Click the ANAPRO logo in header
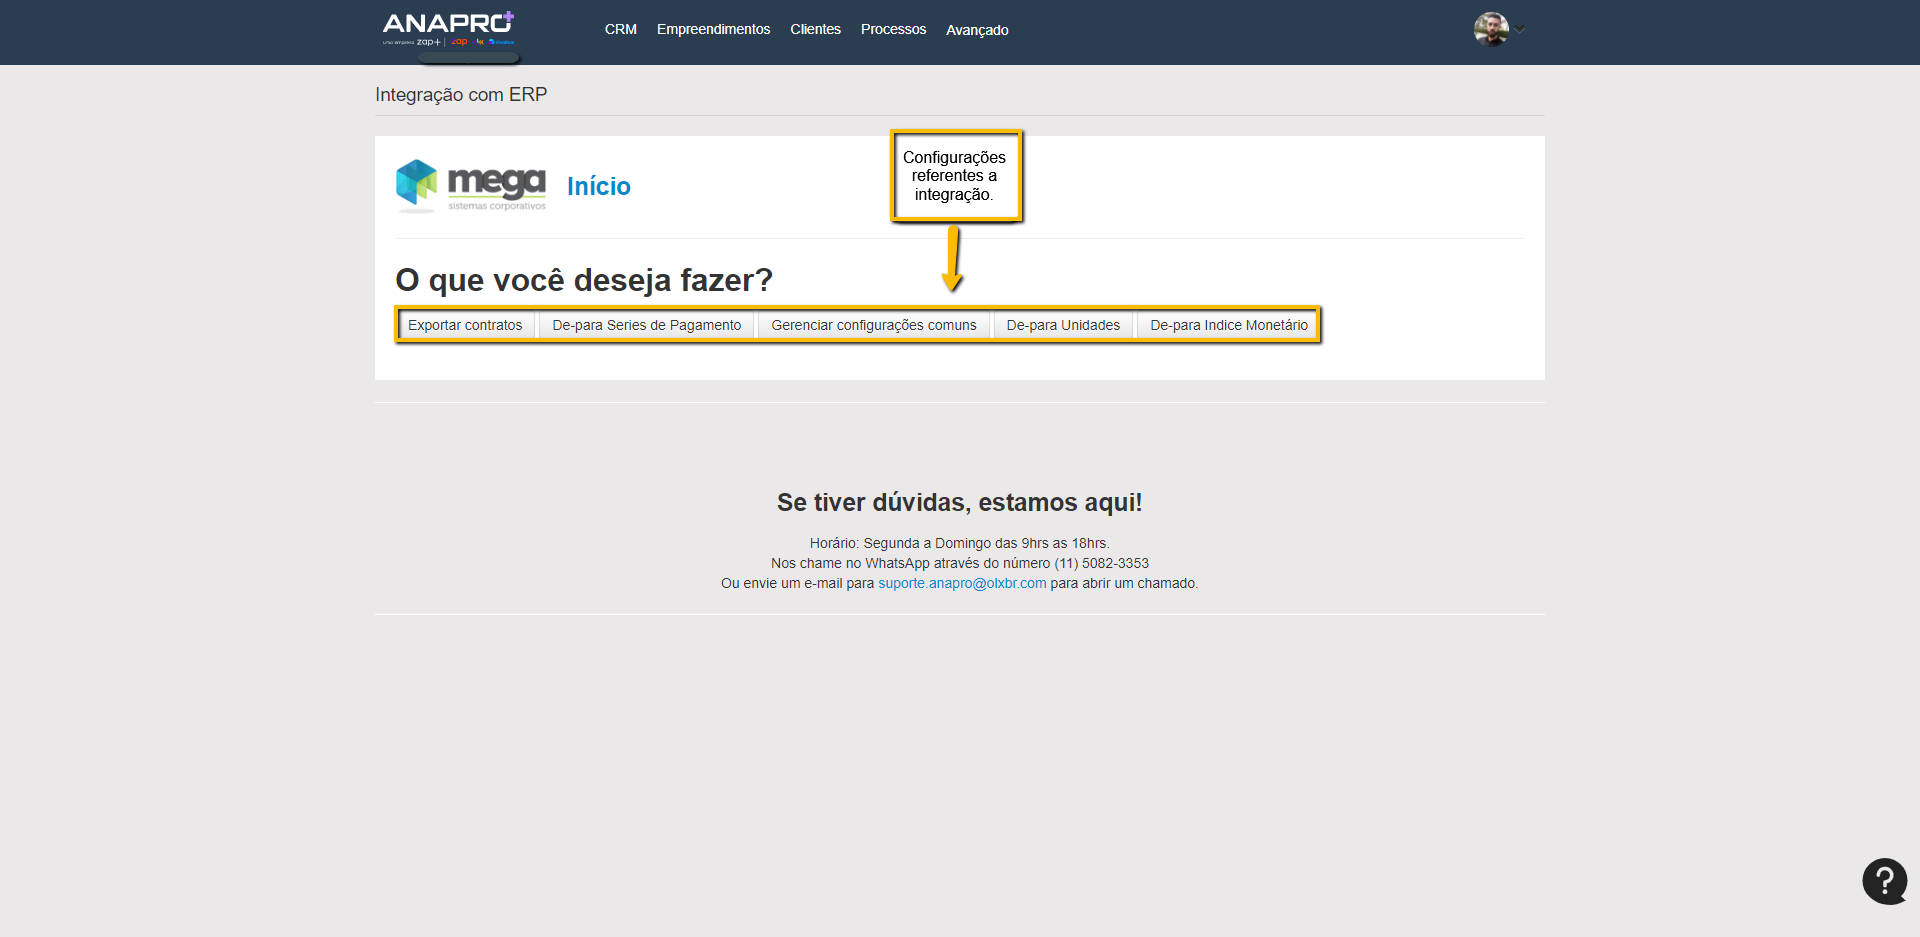 (x=448, y=28)
